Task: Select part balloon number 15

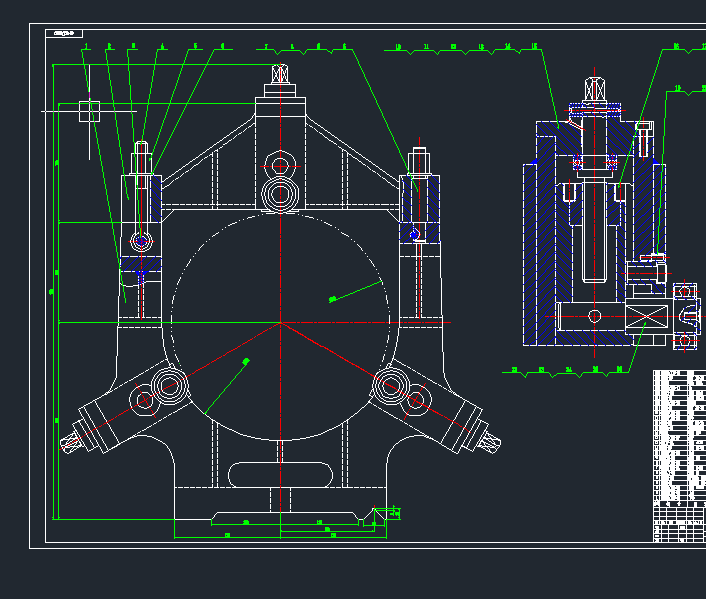Action: [534, 46]
